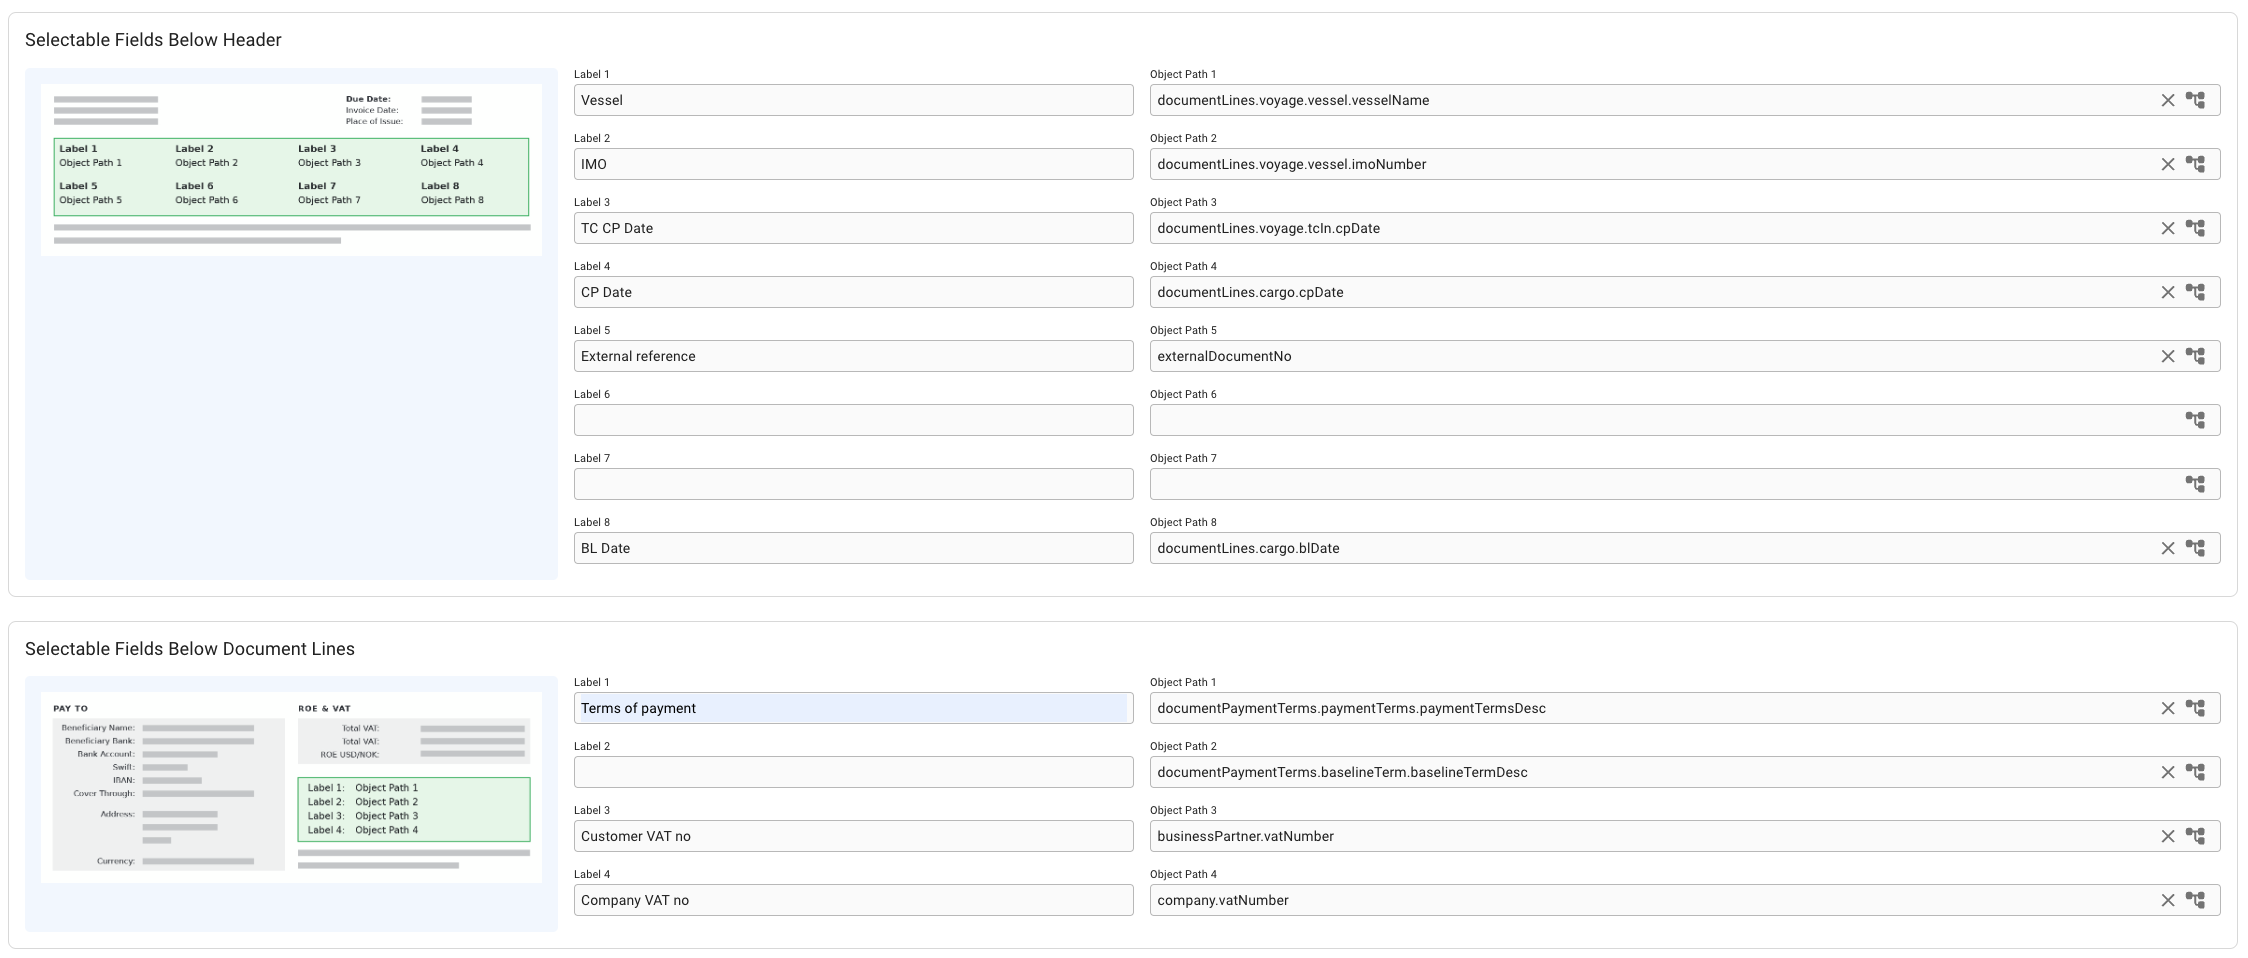Open tree picker for businessPartner.vatNumber path
This screenshot has height=958, width=2248.
(x=2195, y=836)
